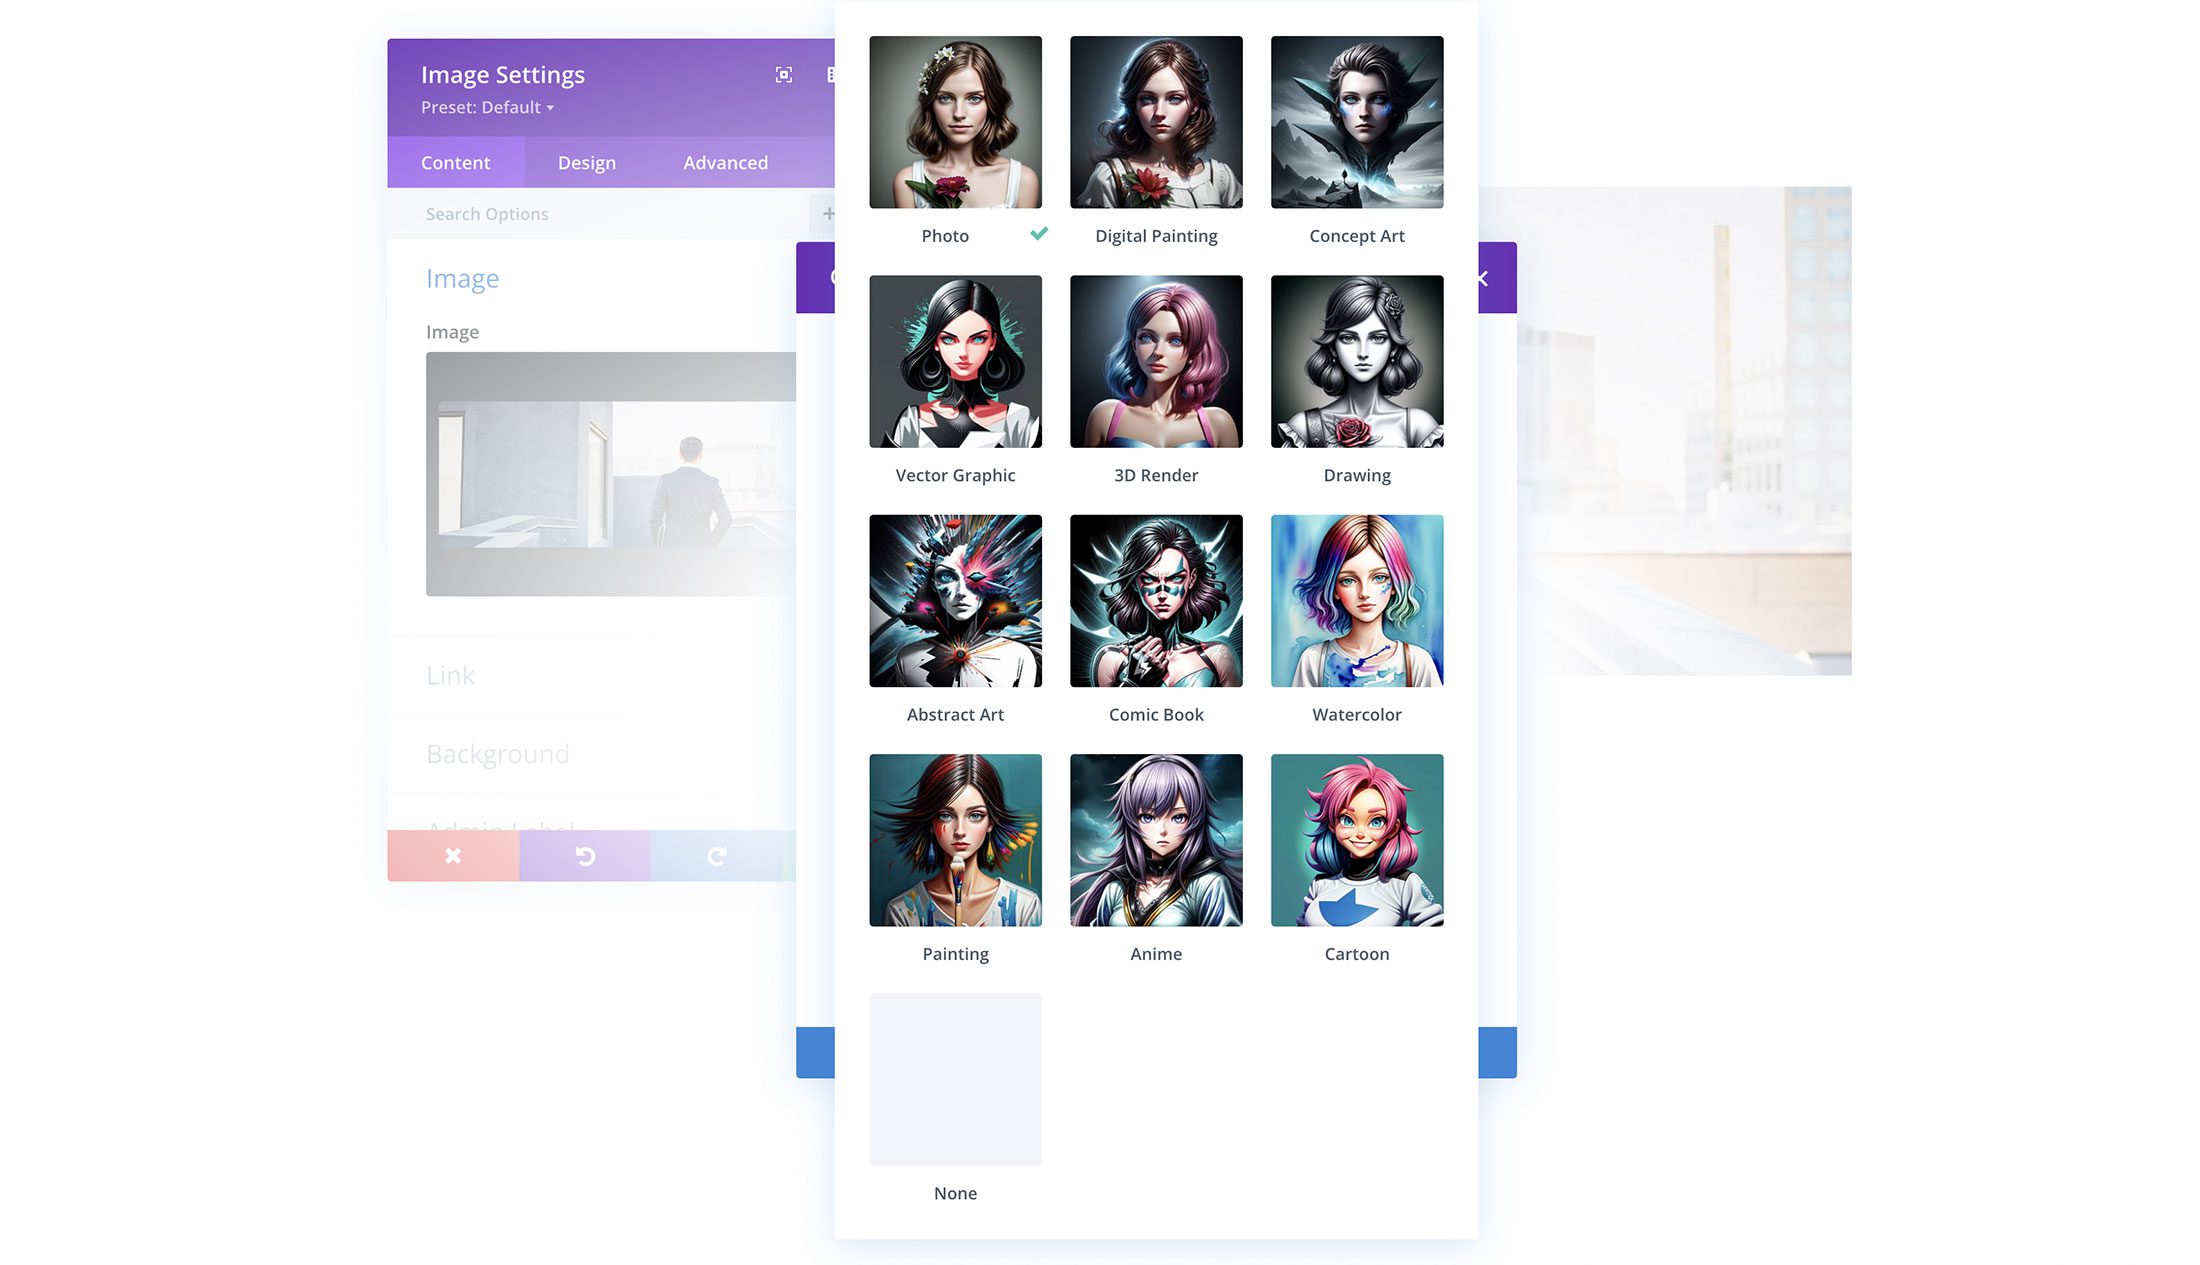Image resolution: width=2200 pixels, height=1265 pixels.
Task: Select the Photo style thumbnail
Action: (955, 121)
